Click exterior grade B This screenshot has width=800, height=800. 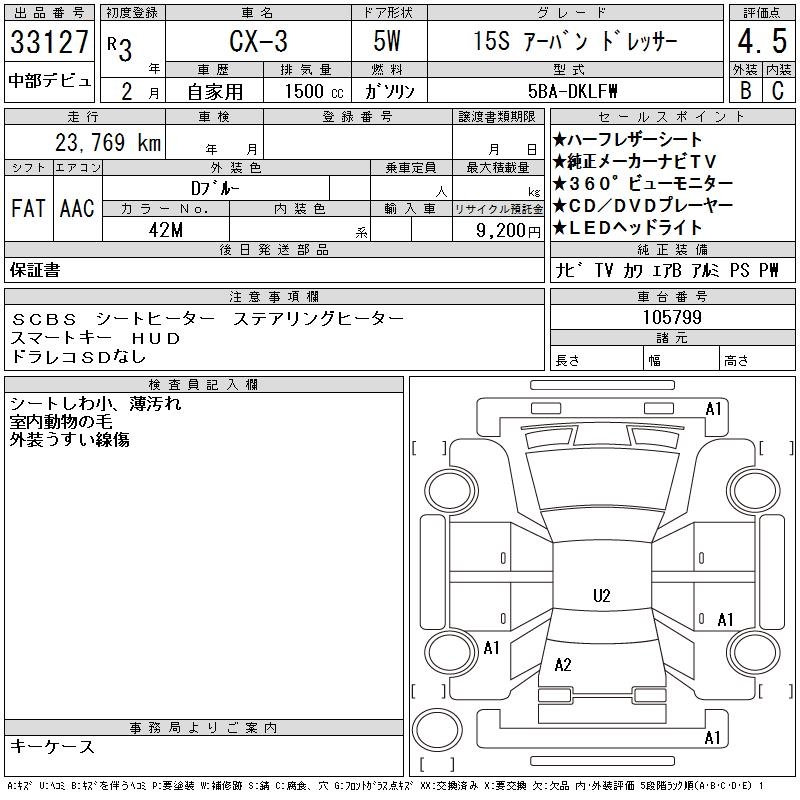point(745,90)
